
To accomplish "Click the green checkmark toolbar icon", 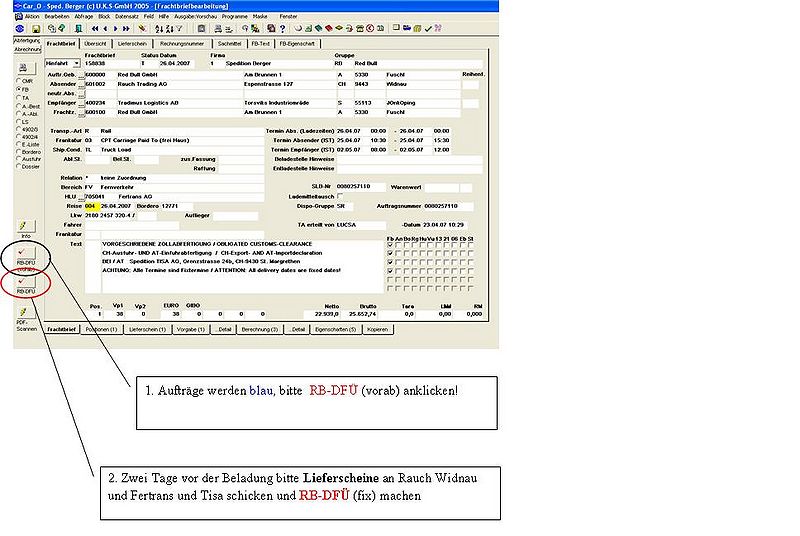I will pyautogui.click(x=428, y=29).
